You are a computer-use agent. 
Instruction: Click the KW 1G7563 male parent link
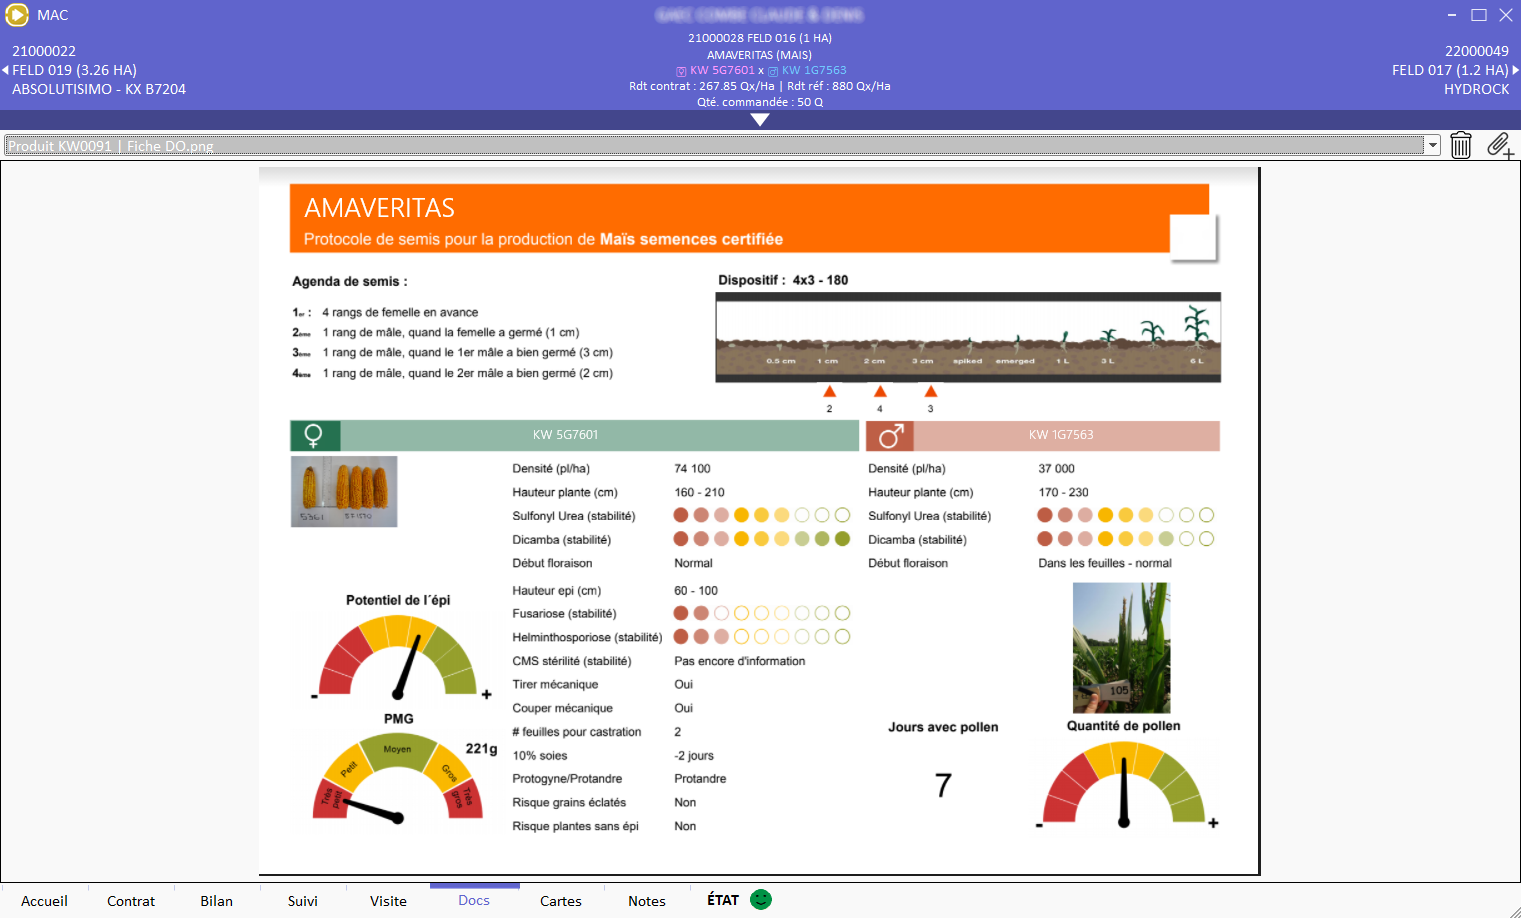pos(814,71)
